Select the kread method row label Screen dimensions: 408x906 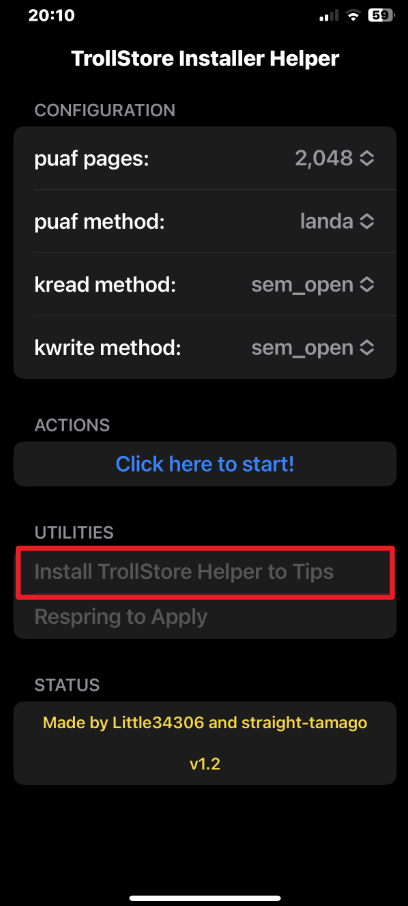click(105, 284)
